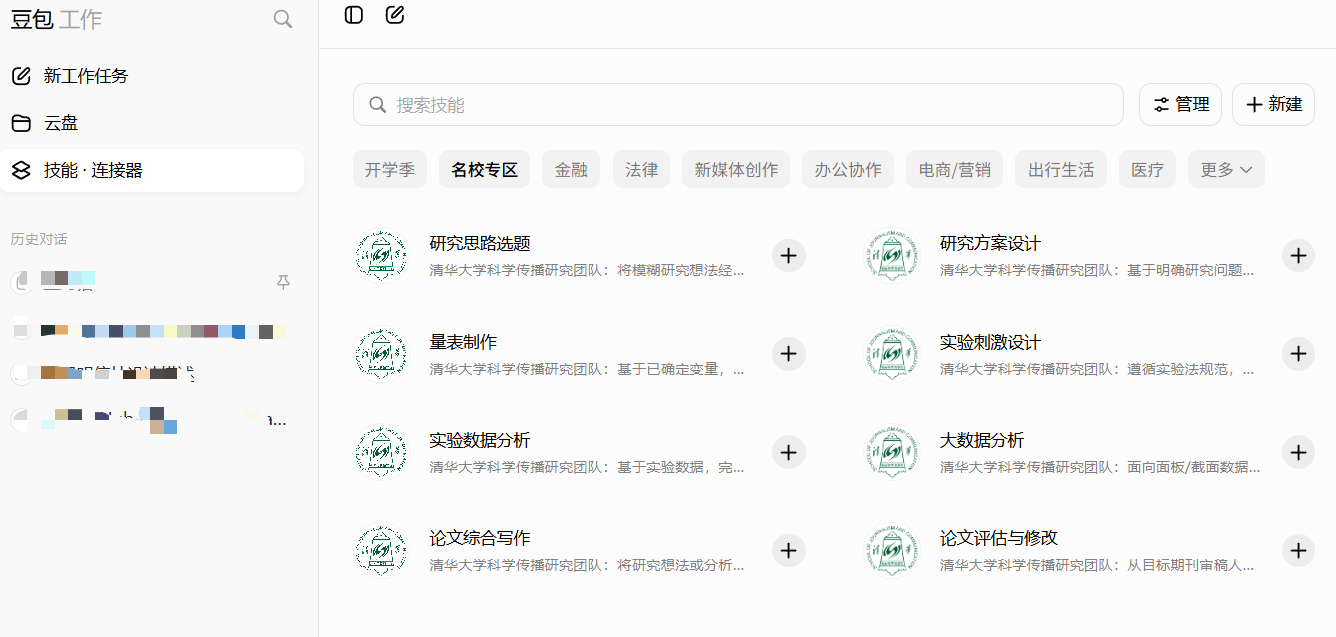Switch to the 出行生活 tab
This screenshot has height=637, width=1336.
[x=1061, y=170]
